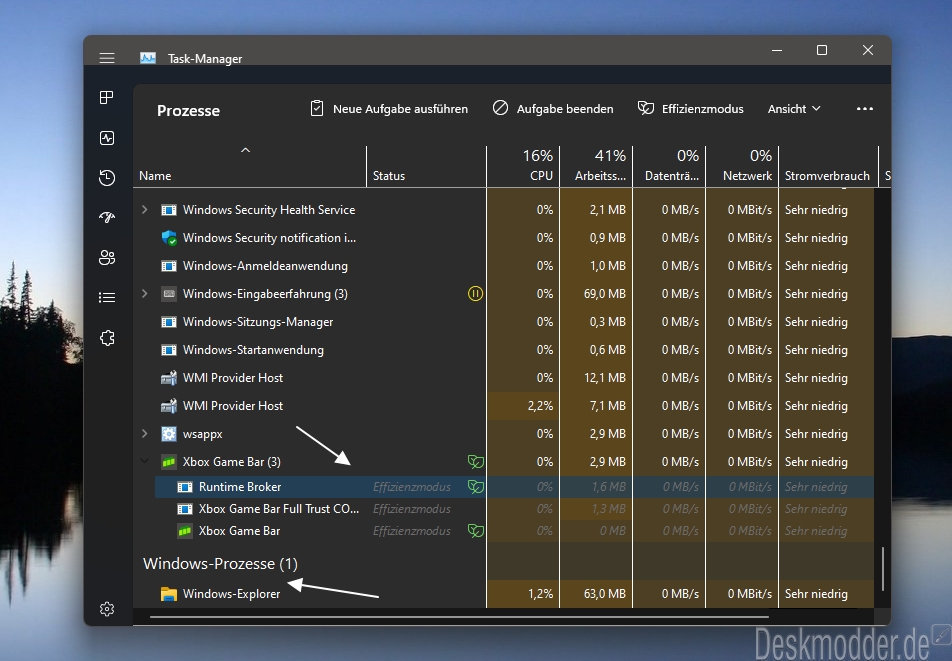Click the 1,2% CPU value of Windows-Explorer

540,594
